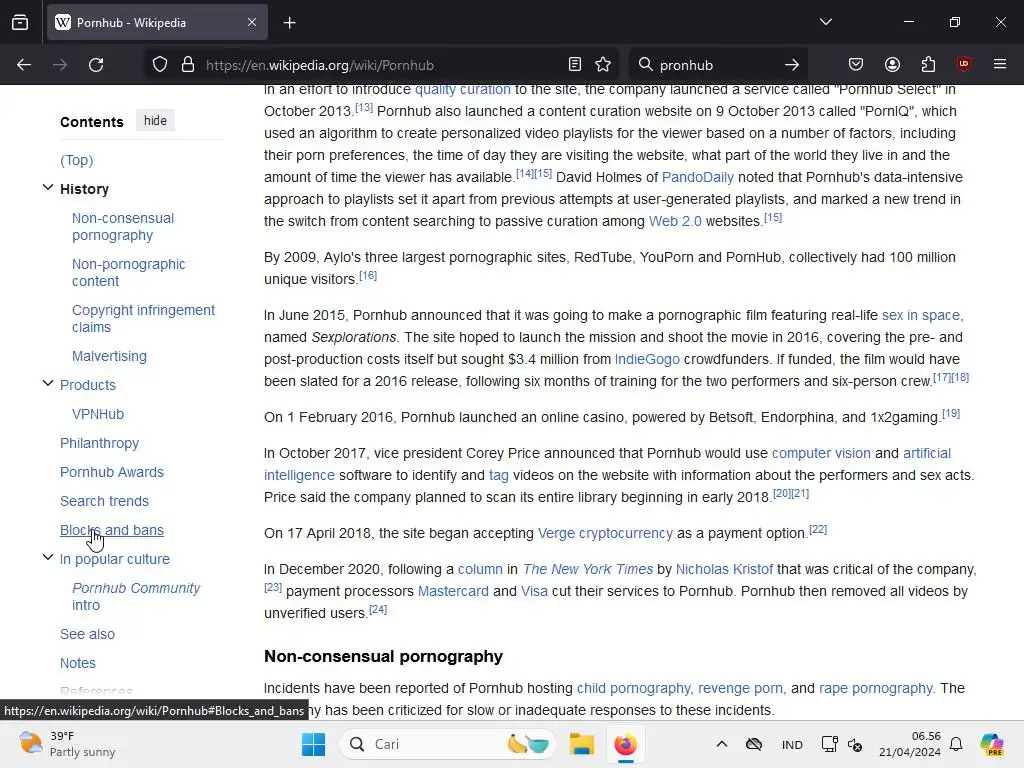Open citation reference [22]
The height and width of the screenshot is (768, 1024).
click(818, 530)
